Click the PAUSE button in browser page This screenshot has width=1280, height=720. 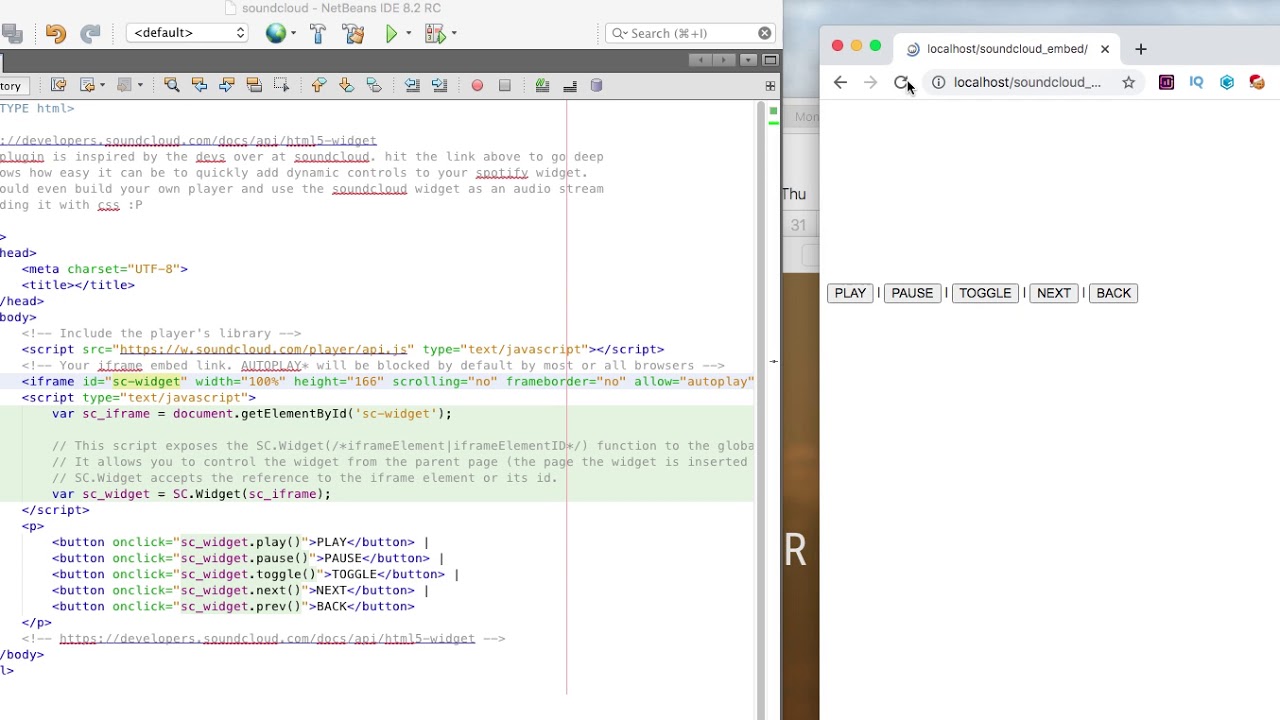(x=912, y=293)
